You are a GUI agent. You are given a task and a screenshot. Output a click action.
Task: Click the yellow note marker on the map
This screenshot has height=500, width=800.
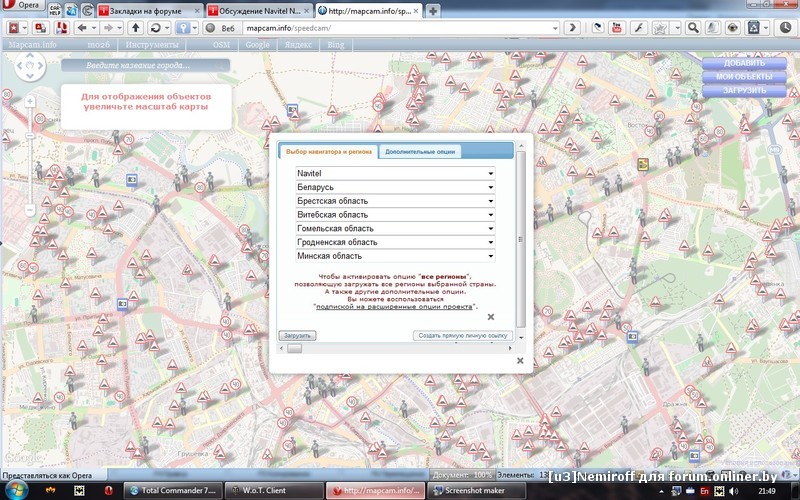[x=643, y=164]
